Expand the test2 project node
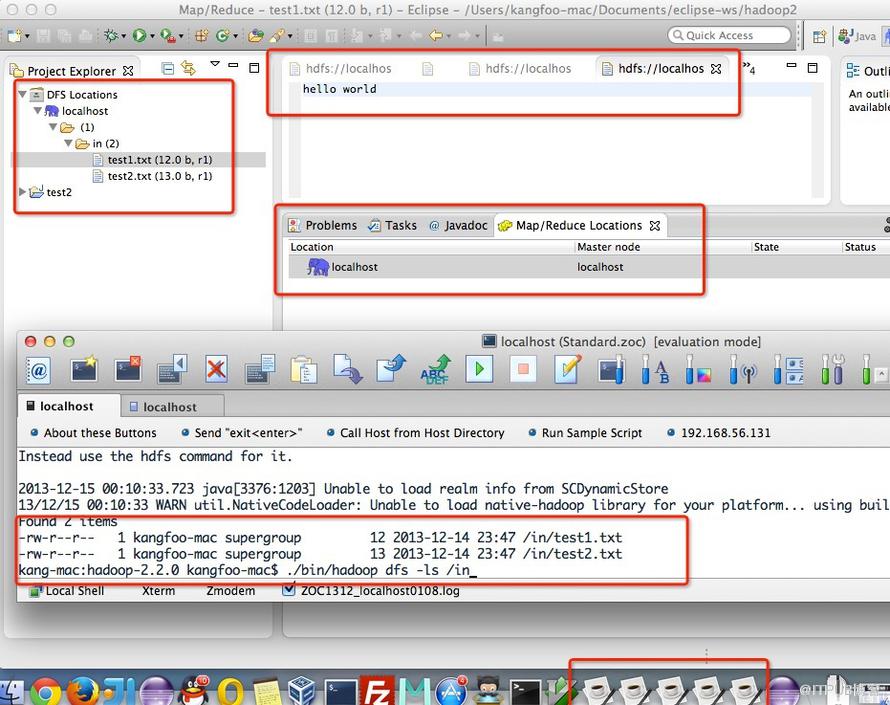Screen dimensions: 890x705 [x=22, y=192]
